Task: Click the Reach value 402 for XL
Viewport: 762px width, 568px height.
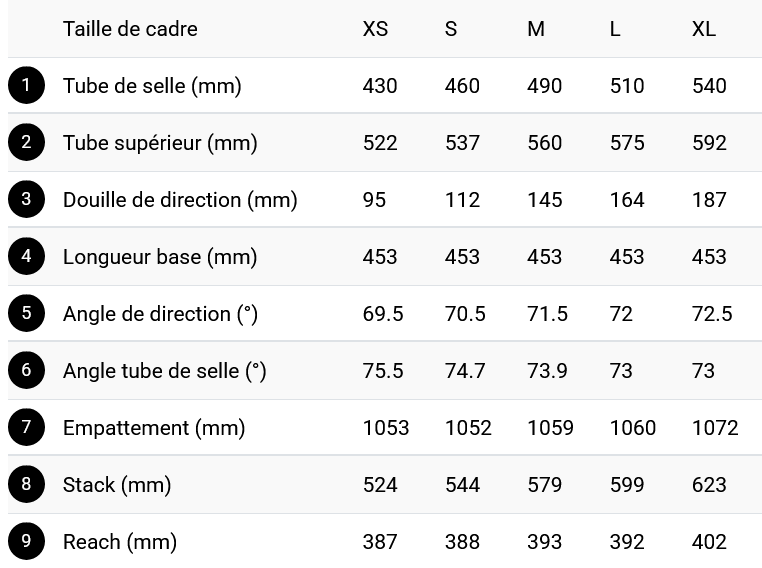Action: [709, 542]
